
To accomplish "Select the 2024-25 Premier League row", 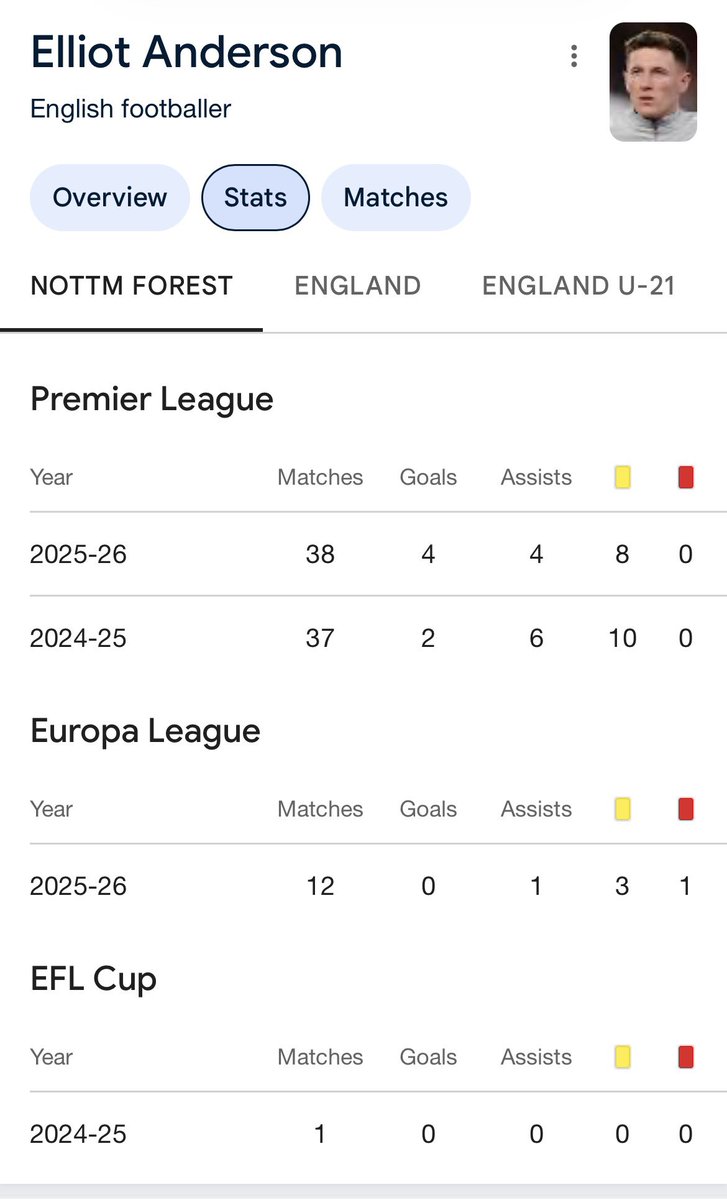I will [363, 638].
